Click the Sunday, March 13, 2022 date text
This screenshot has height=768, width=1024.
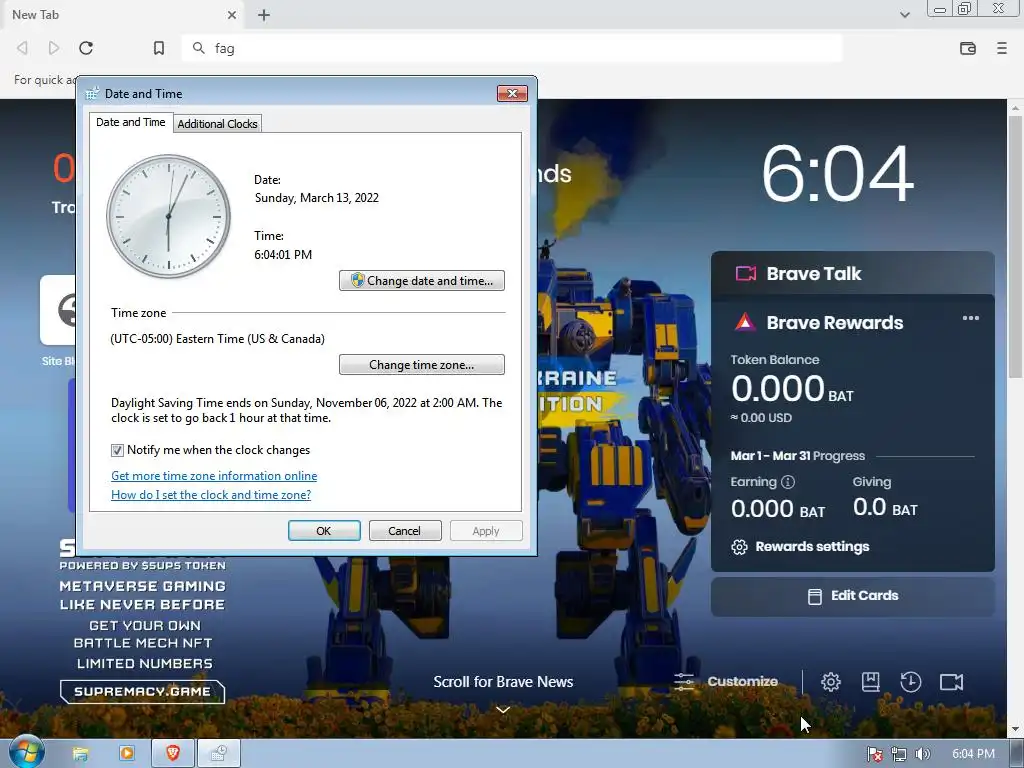[317, 198]
